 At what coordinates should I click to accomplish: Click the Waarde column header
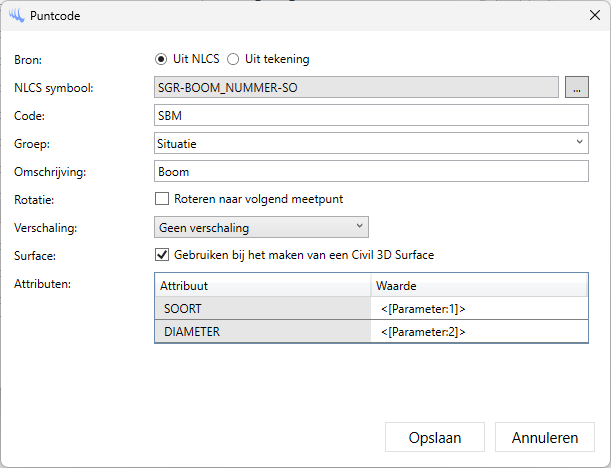tap(479, 285)
